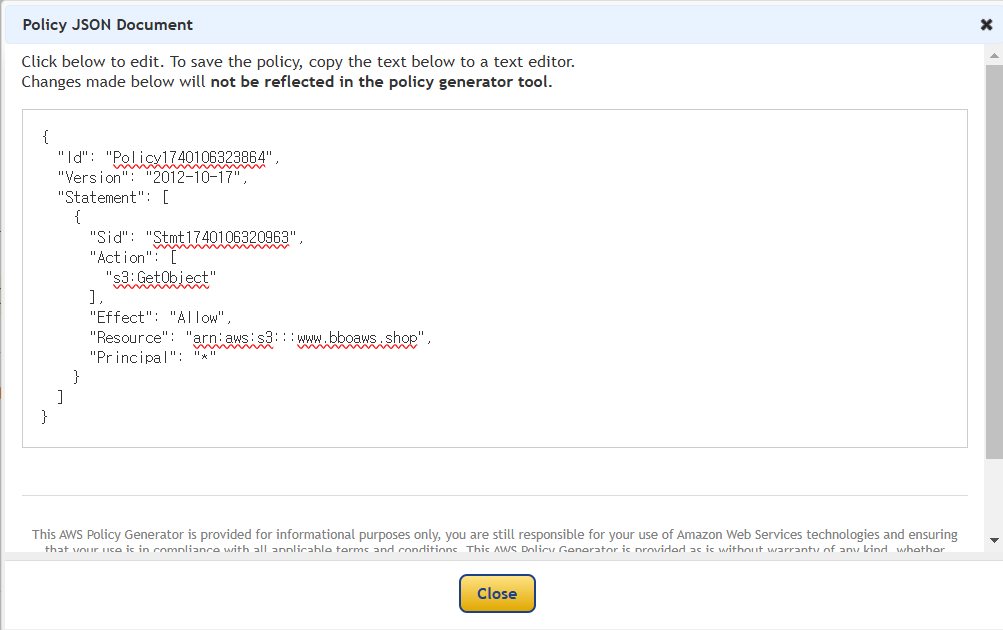The image size is (1003, 630).
Task: Click the scrollbar down arrow
Action: point(994,540)
